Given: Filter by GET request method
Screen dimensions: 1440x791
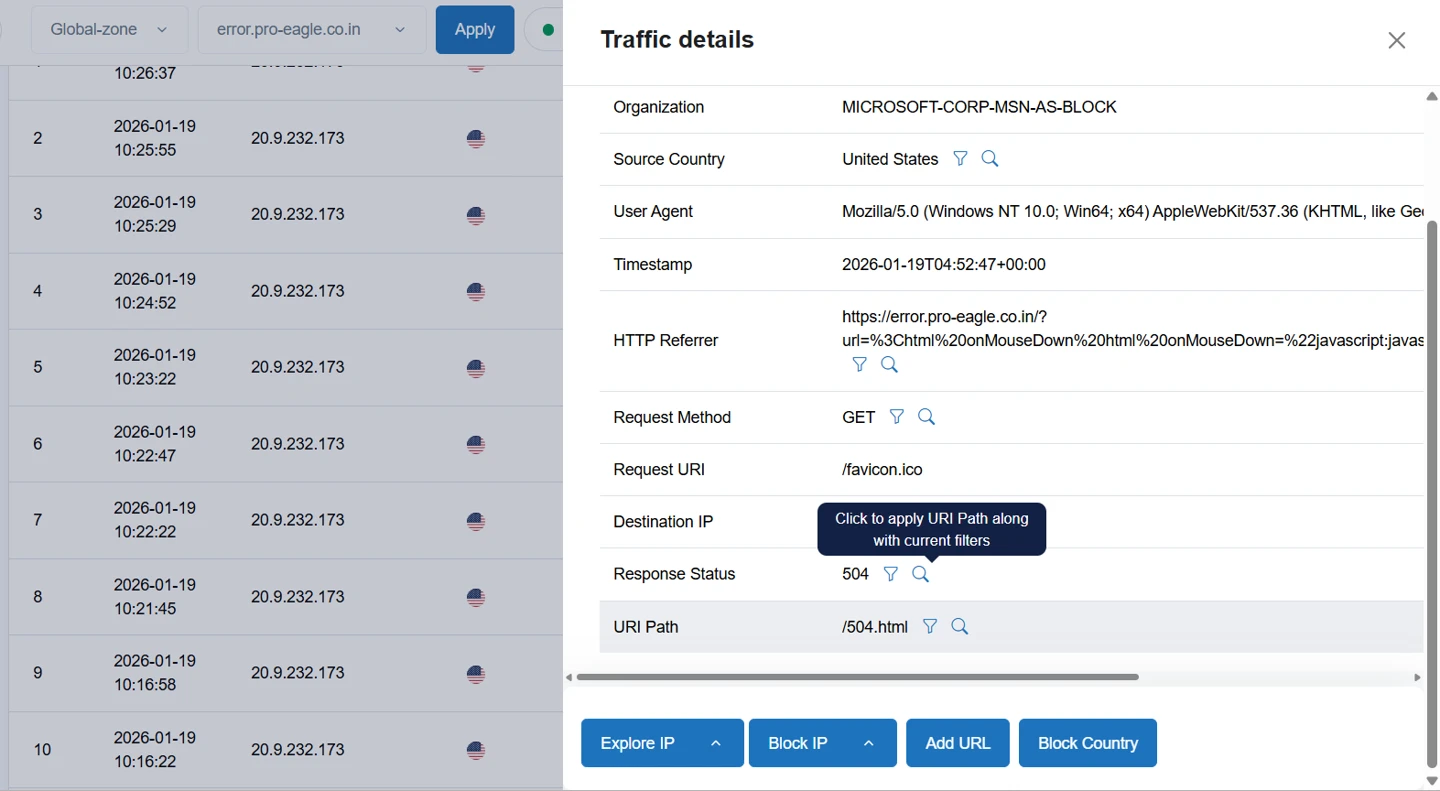Looking at the screenshot, I should [x=897, y=417].
